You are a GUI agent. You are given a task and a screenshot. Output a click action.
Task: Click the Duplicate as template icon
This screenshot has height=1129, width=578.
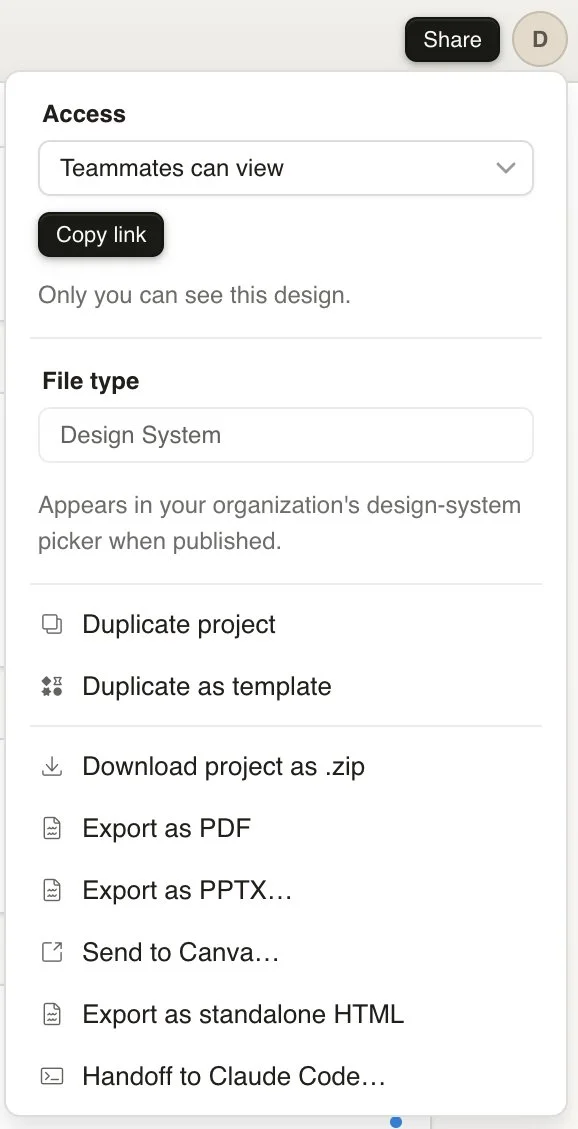pos(52,686)
